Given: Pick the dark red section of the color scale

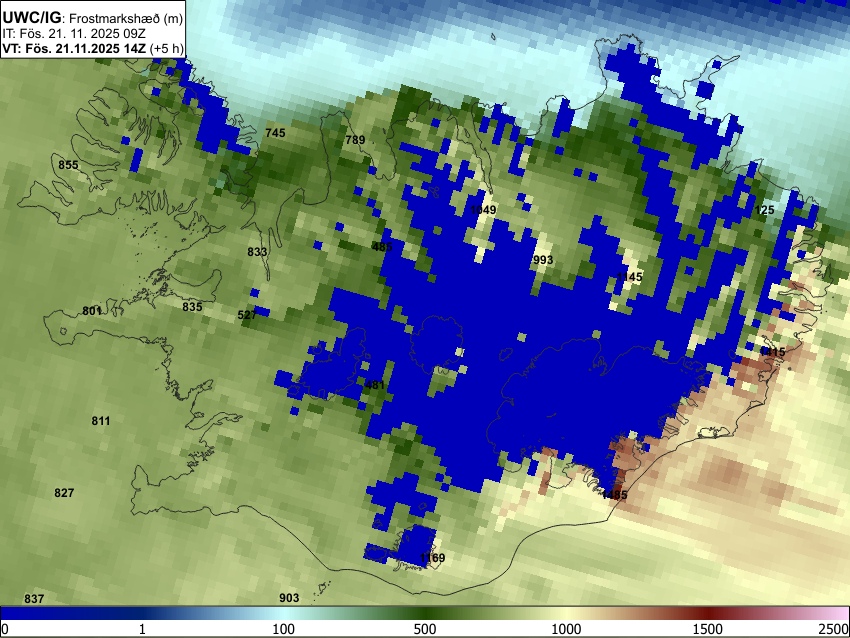Looking at the screenshot, I should [x=708, y=613].
